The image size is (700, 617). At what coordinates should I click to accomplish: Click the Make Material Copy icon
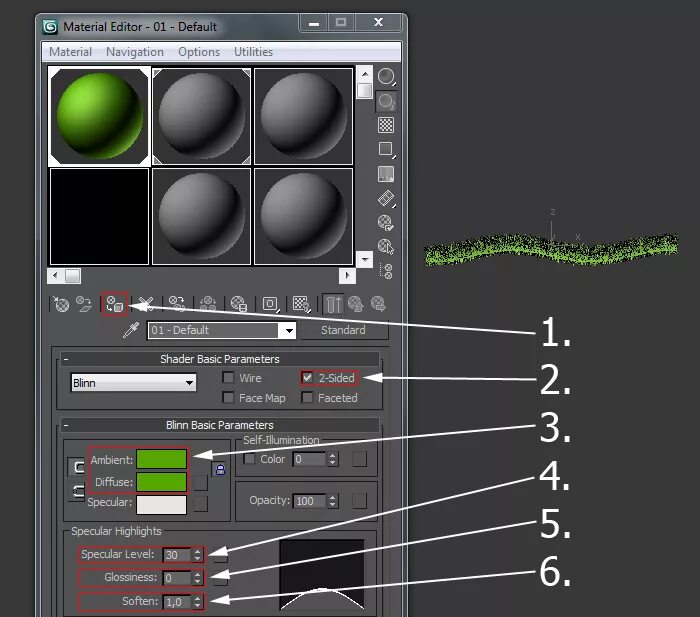tap(177, 304)
